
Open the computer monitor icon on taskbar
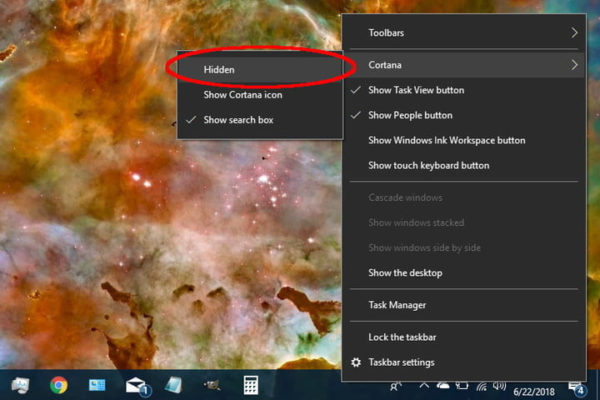[20, 385]
